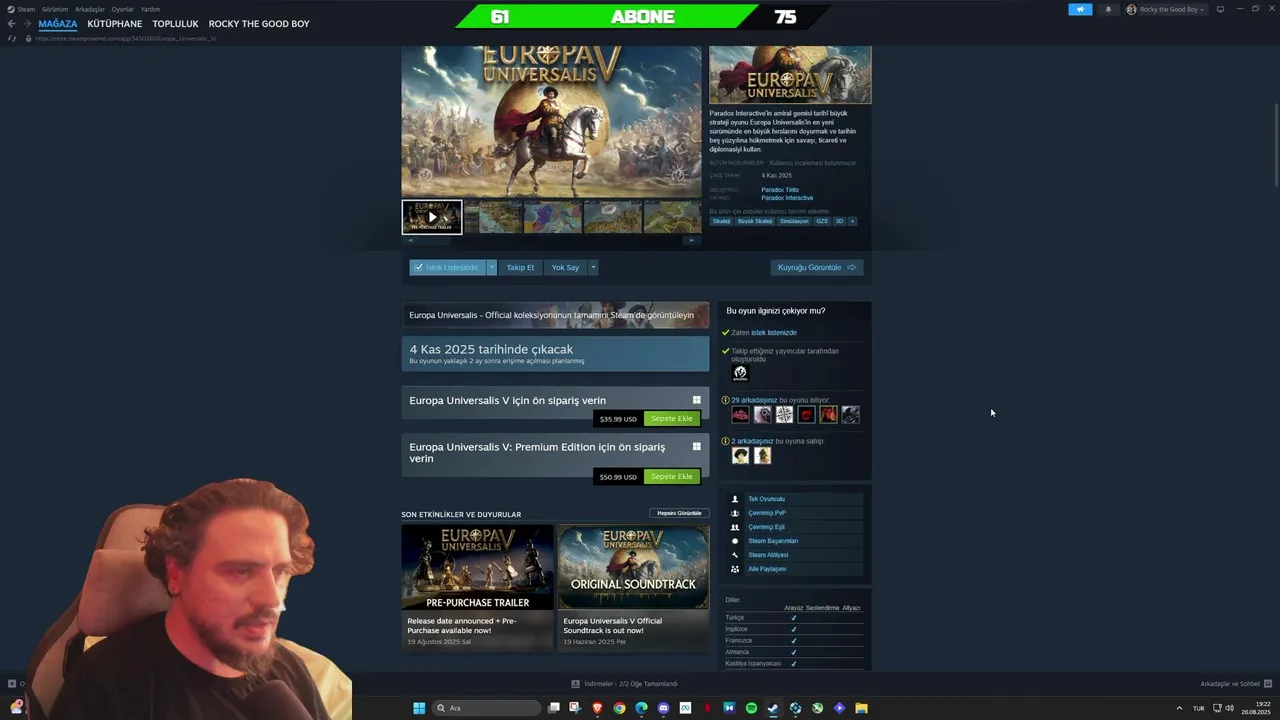Open the announcements megaphone button
The height and width of the screenshot is (720, 1280).
coord(1080,9)
